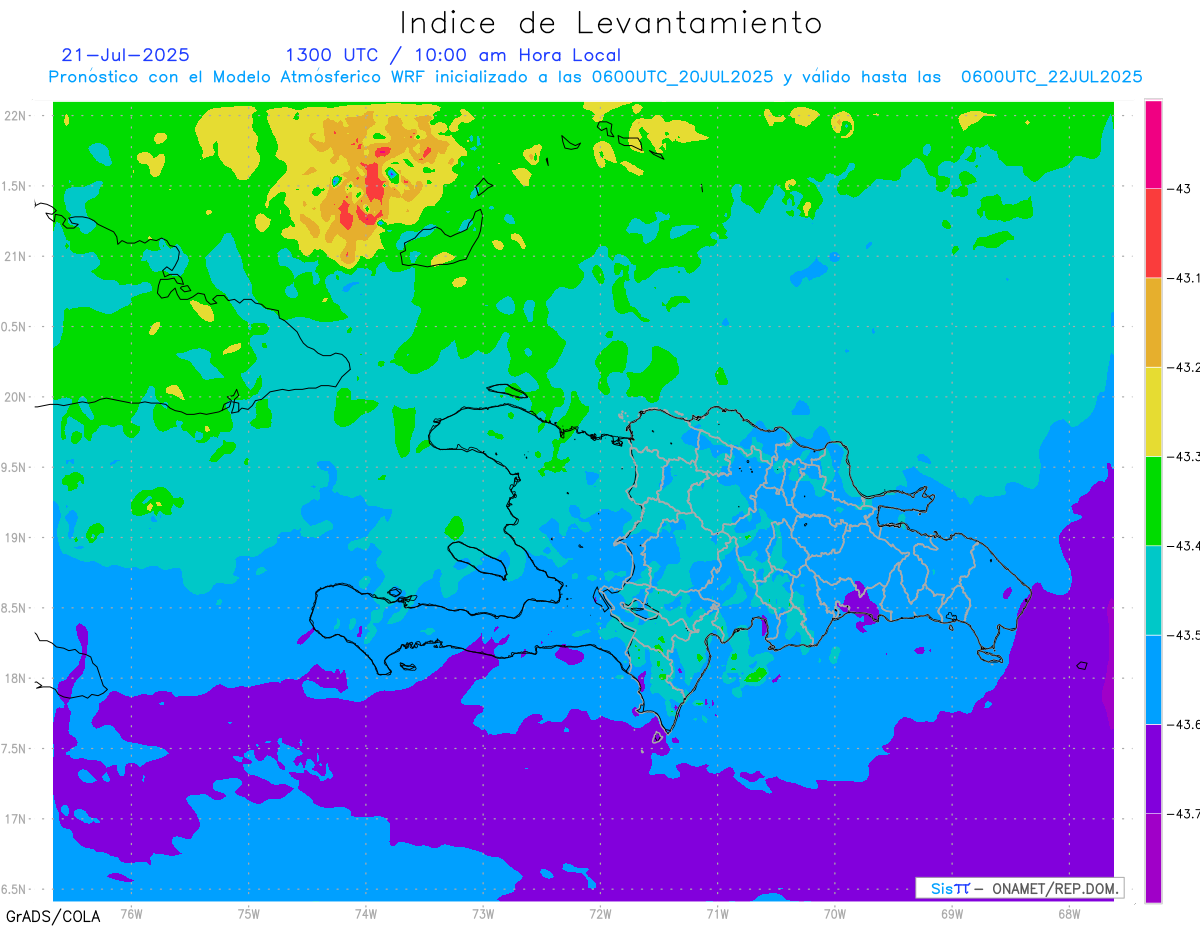Select the date text "21-Jul-2025"

(x=125, y=55)
